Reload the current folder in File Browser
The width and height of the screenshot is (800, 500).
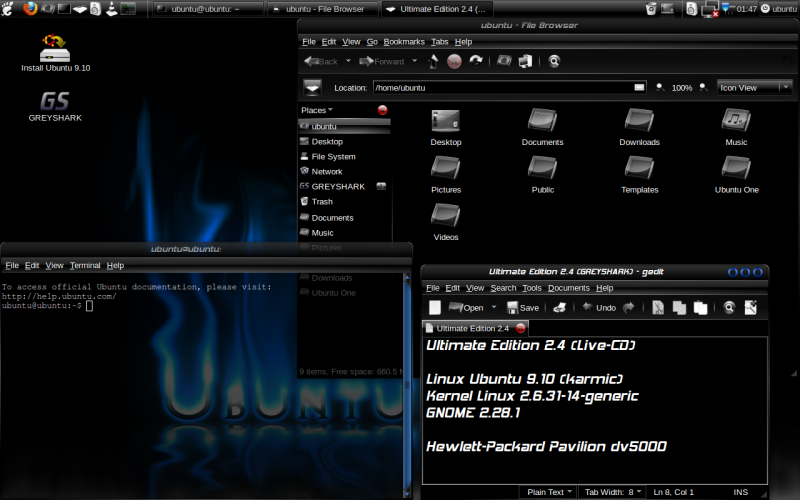(x=476, y=61)
